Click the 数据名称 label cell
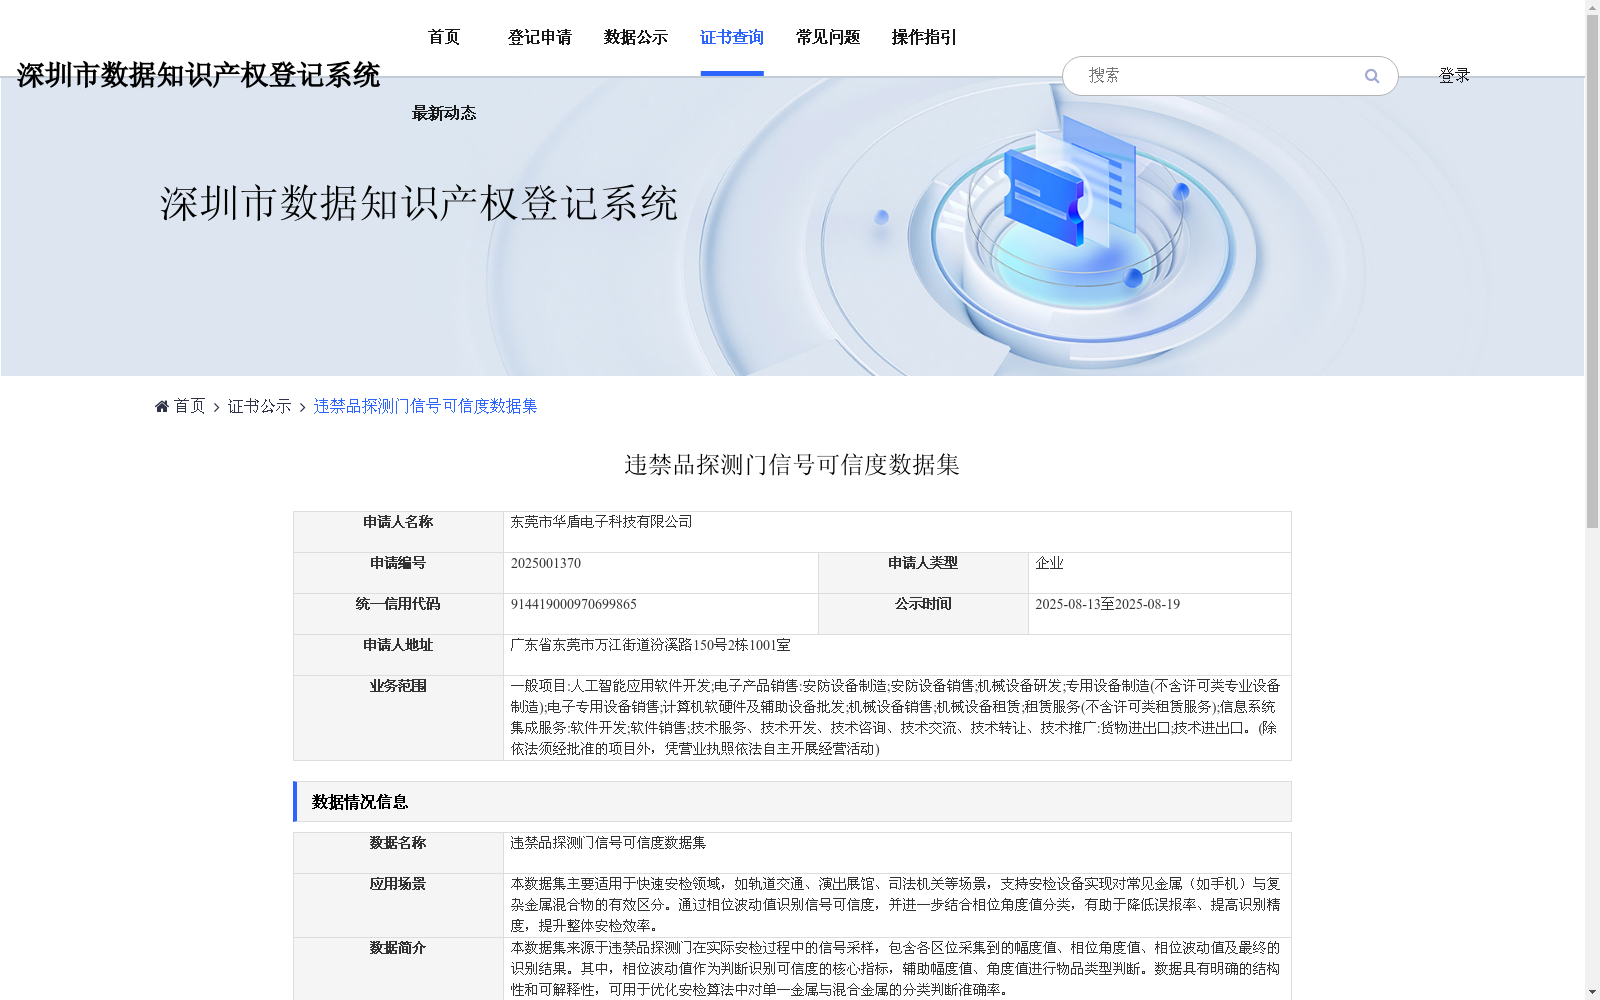Screen dimensions: 1600x1000 (398, 853)
